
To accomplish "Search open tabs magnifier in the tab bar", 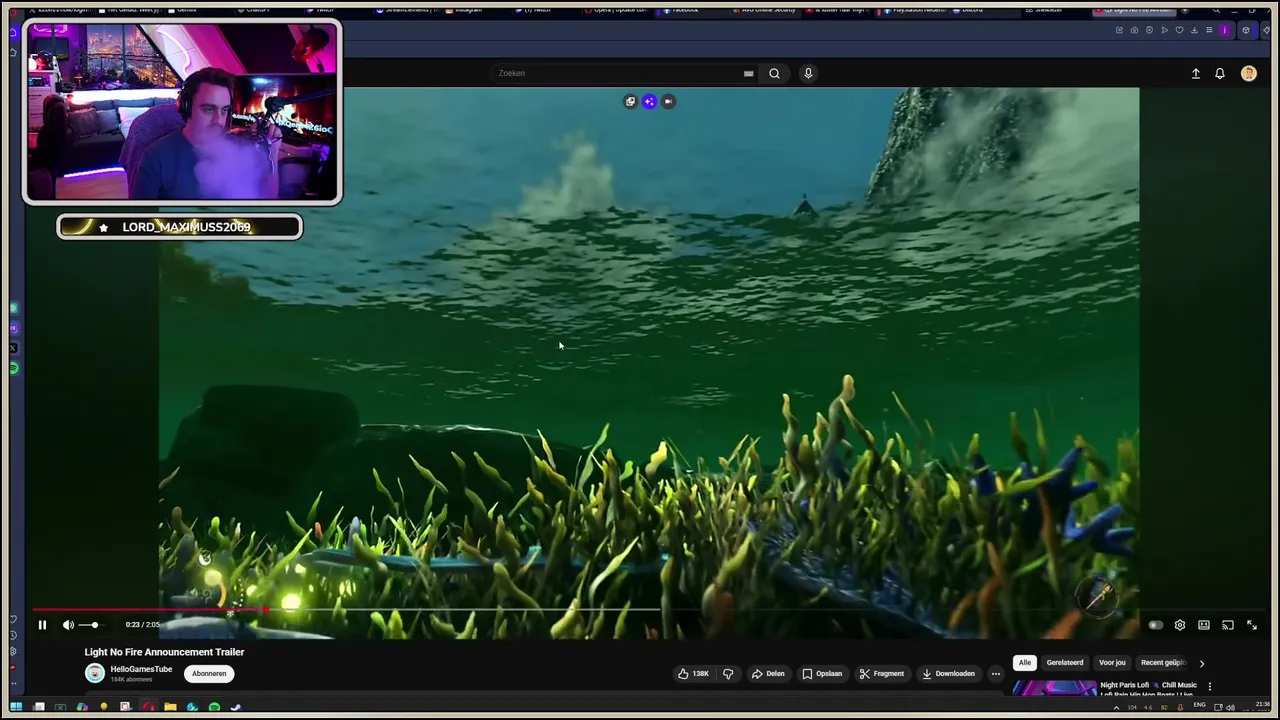I will click(x=1216, y=10).
